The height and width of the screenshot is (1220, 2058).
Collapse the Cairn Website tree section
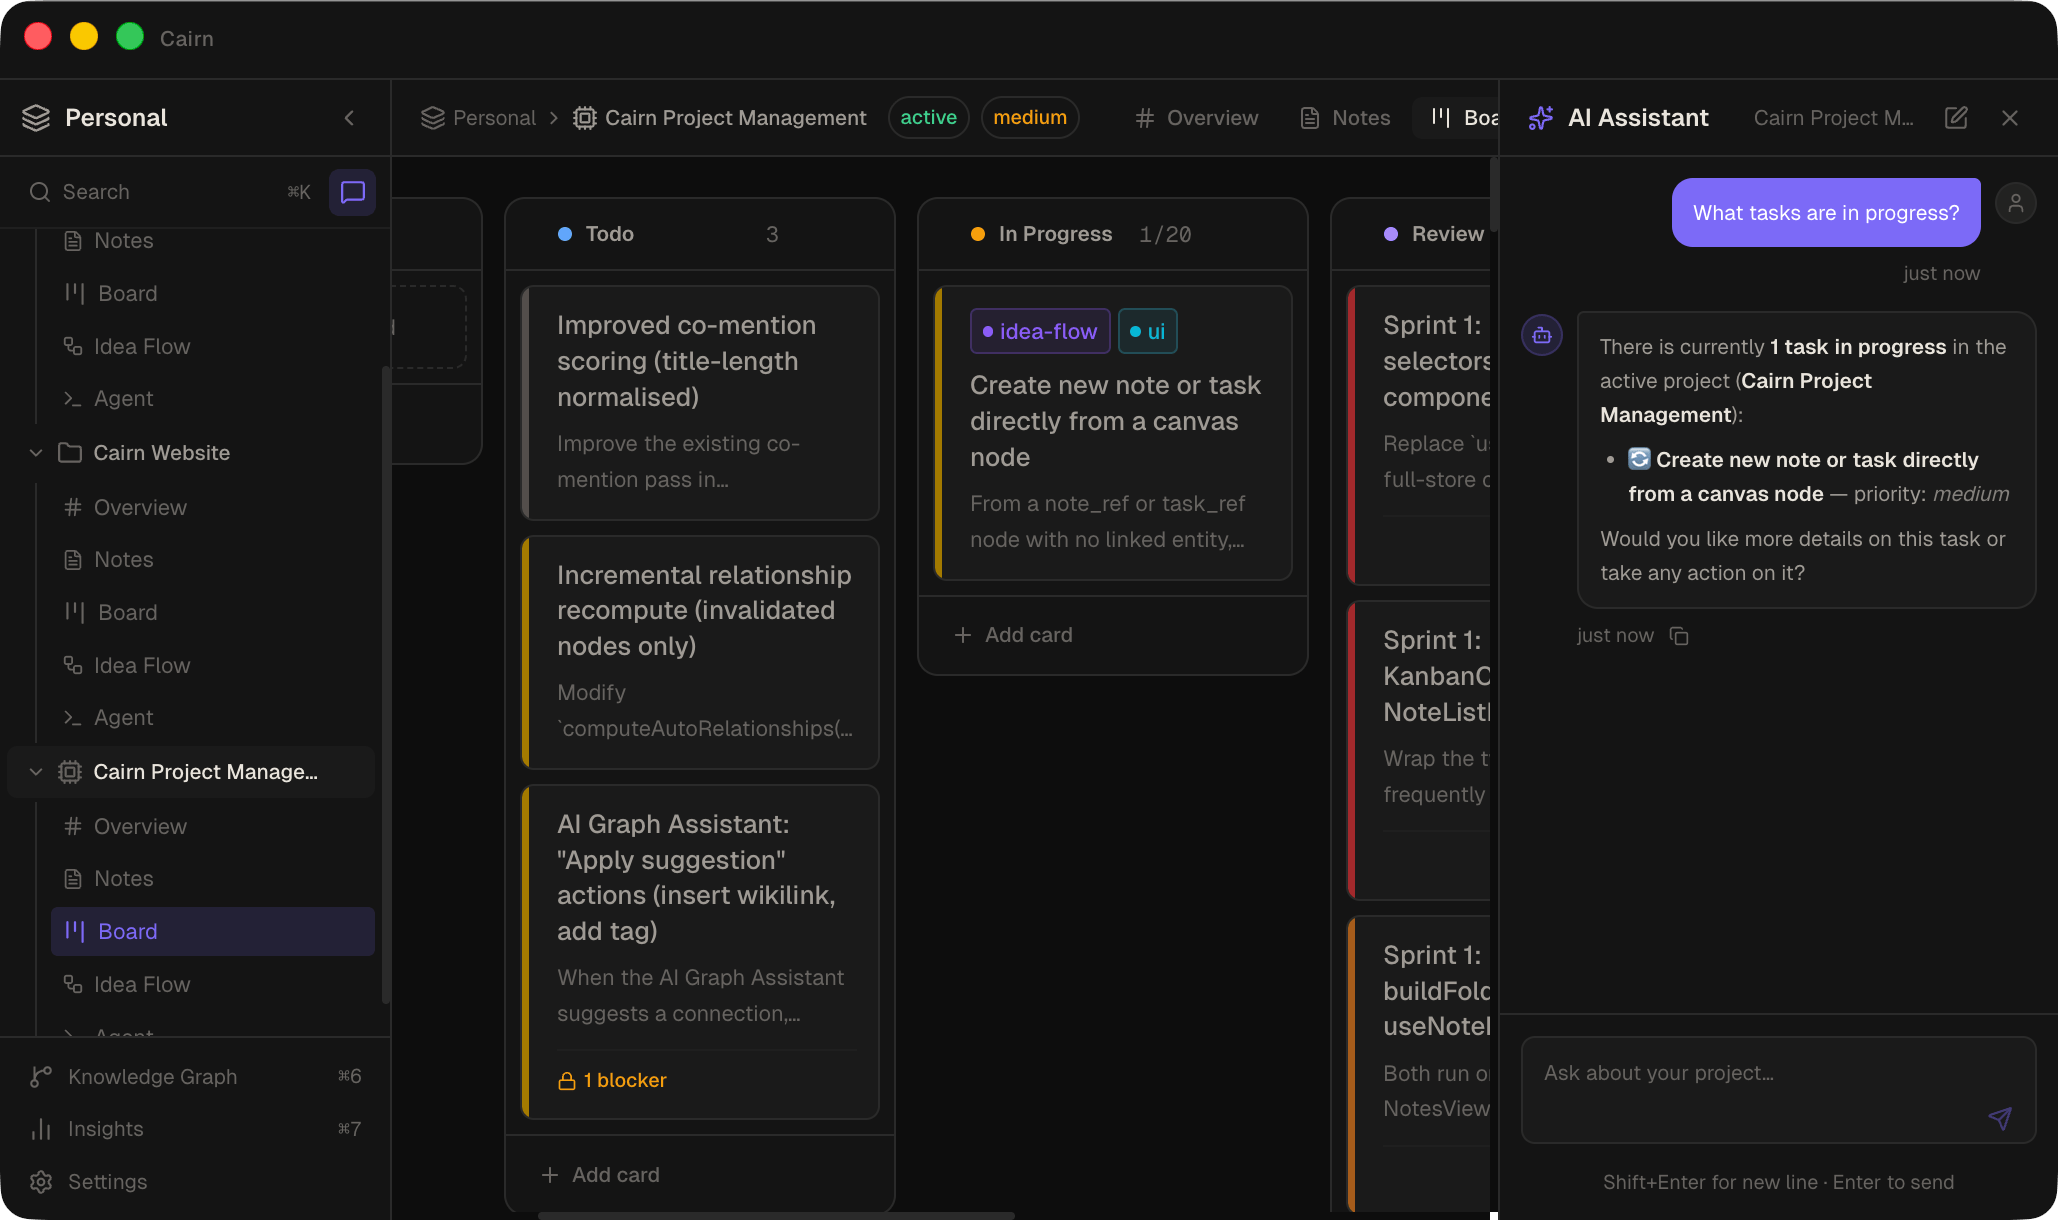36,453
